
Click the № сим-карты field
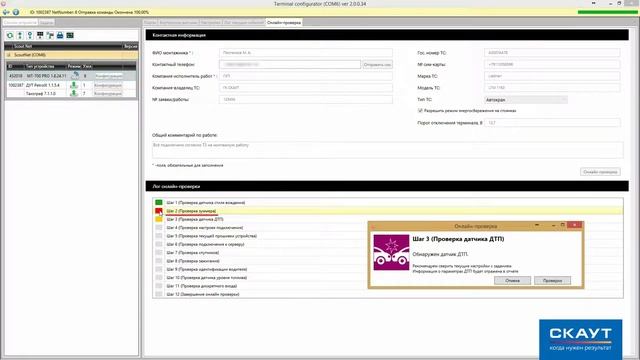tap(552, 64)
